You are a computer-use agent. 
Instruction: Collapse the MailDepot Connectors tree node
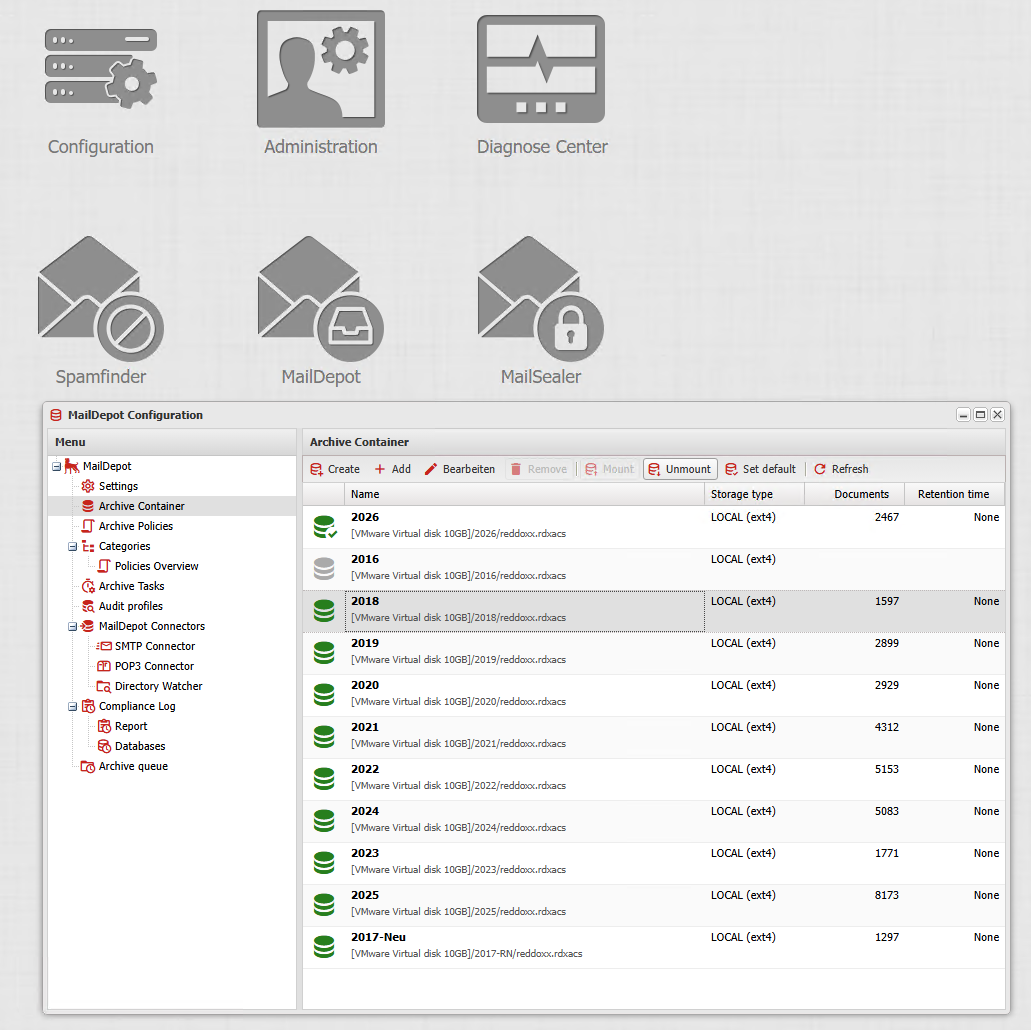73,627
